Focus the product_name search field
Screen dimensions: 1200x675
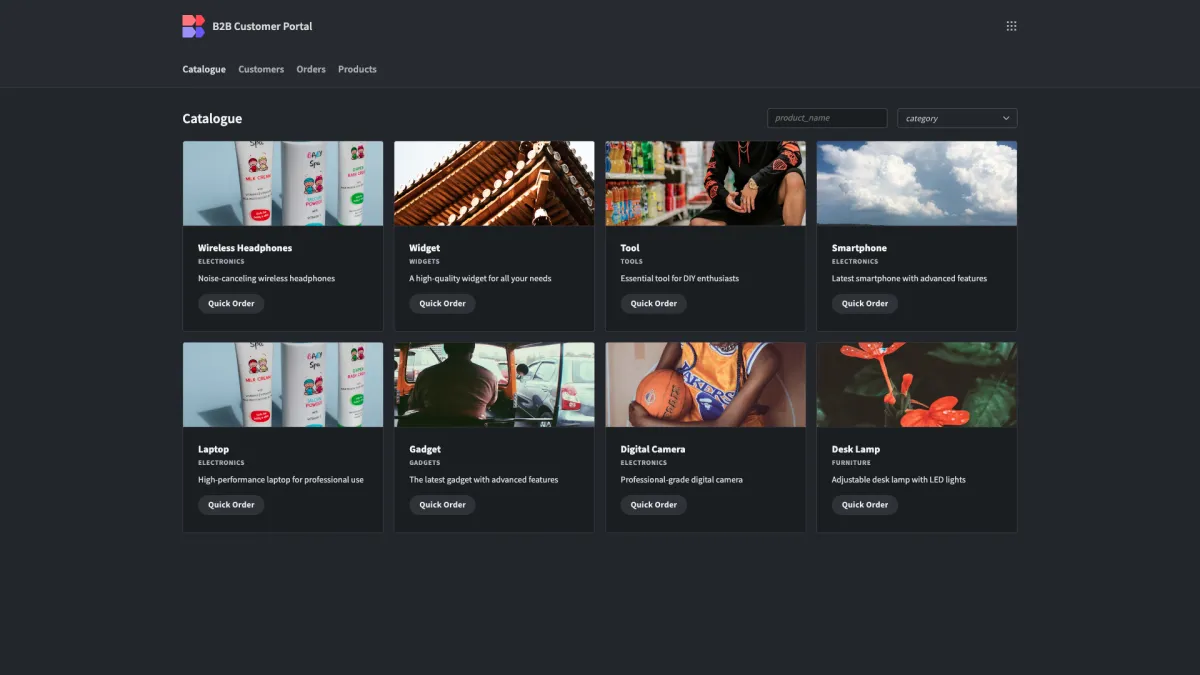(827, 118)
